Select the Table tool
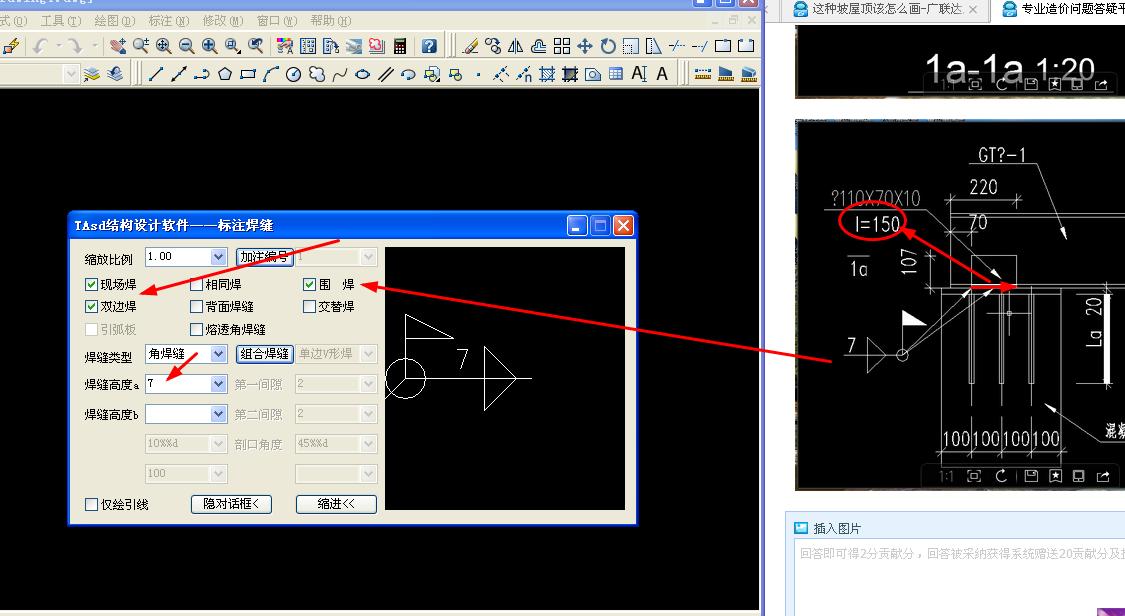 pyautogui.click(x=616, y=74)
